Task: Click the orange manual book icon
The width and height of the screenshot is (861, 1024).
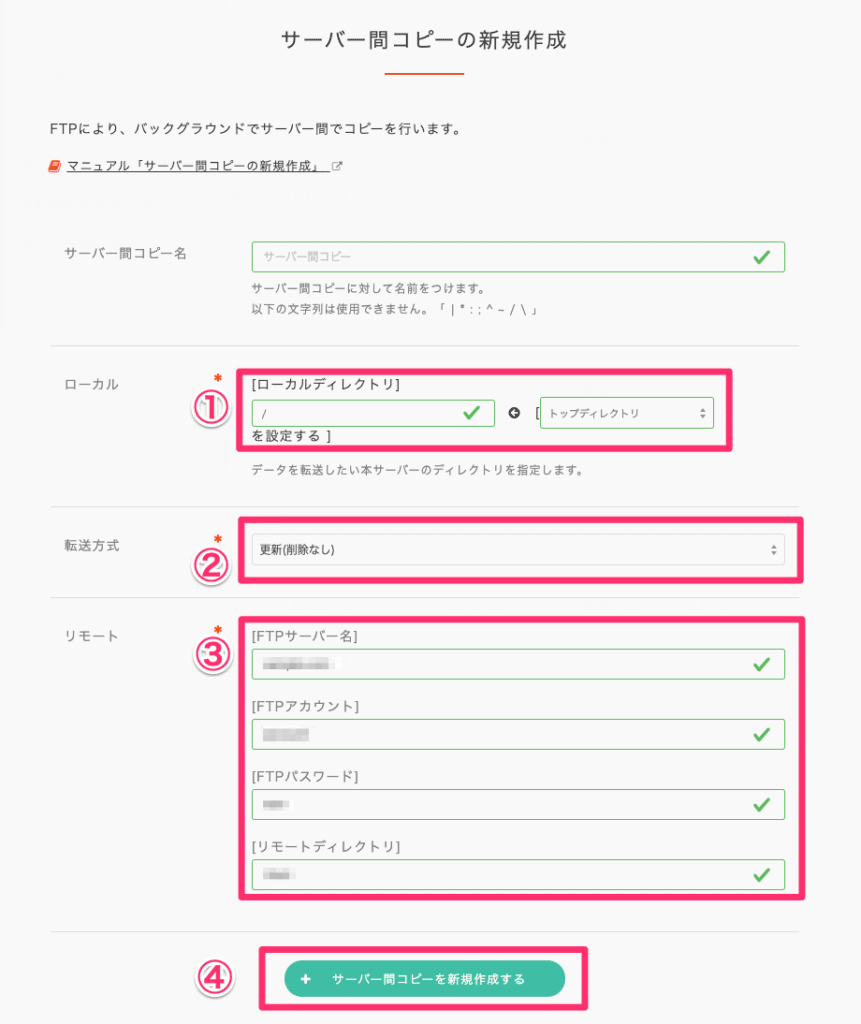Action: 55,167
